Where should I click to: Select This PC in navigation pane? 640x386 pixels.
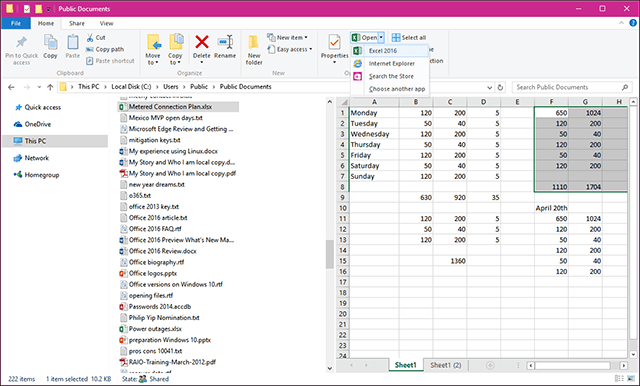55,141
